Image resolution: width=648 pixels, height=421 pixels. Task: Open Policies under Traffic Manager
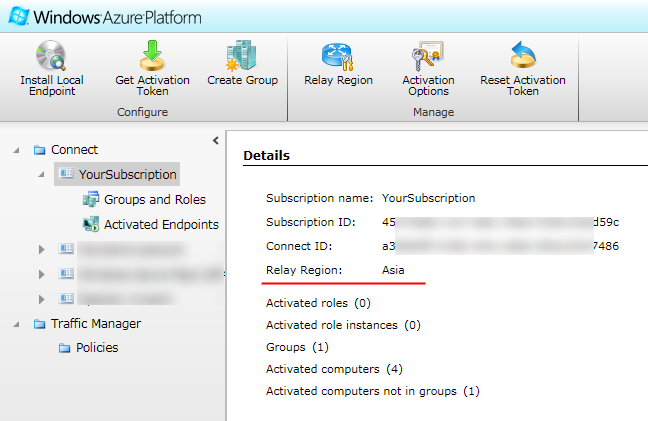97,348
